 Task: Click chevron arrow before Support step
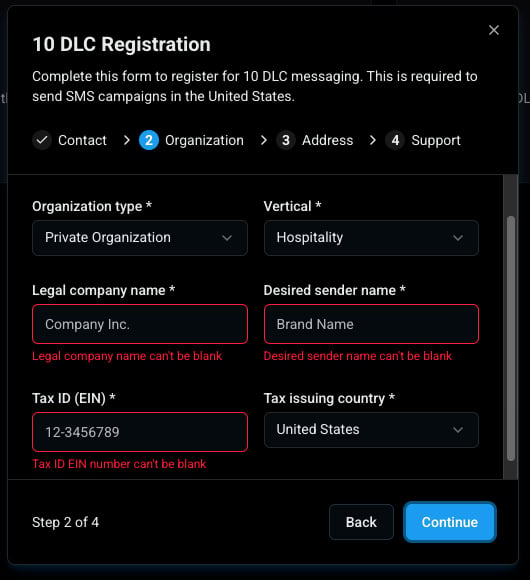pos(373,140)
